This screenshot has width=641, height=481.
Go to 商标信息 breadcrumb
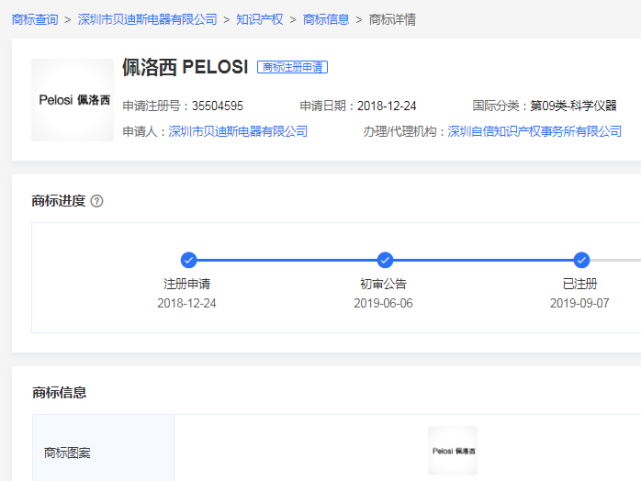326,19
